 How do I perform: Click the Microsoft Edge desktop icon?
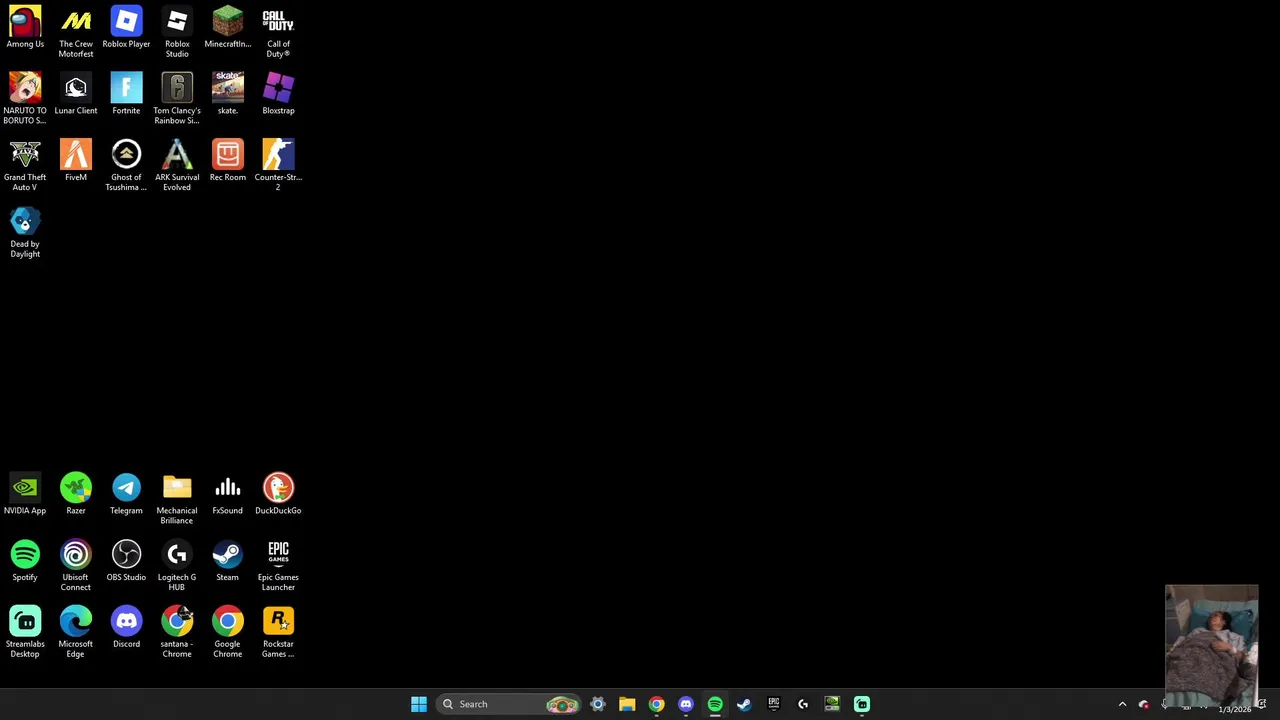76,632
